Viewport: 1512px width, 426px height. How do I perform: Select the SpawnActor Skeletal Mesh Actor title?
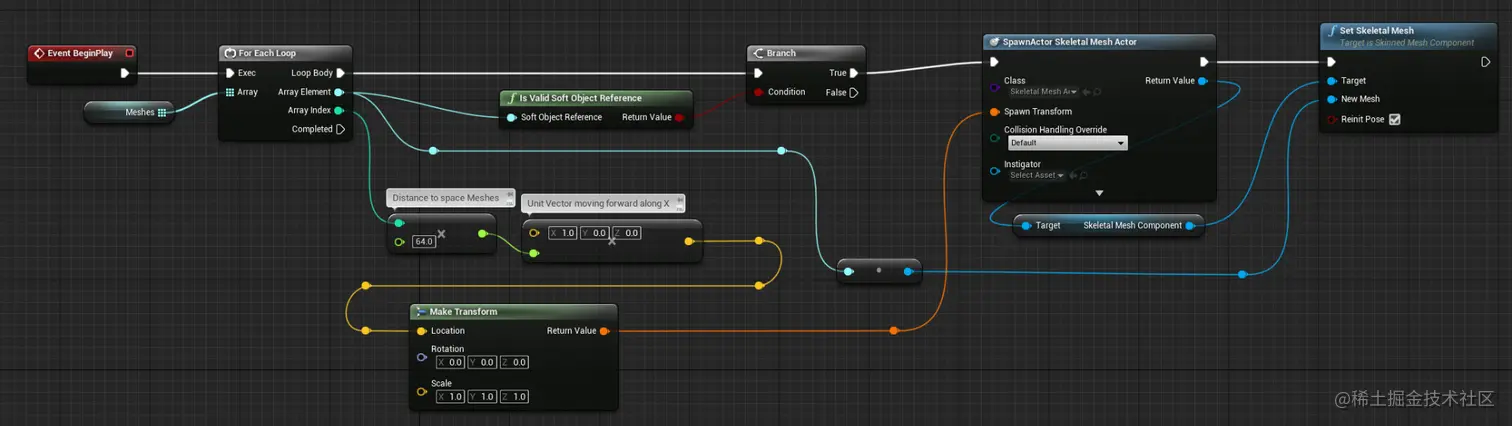point(1070,42)
